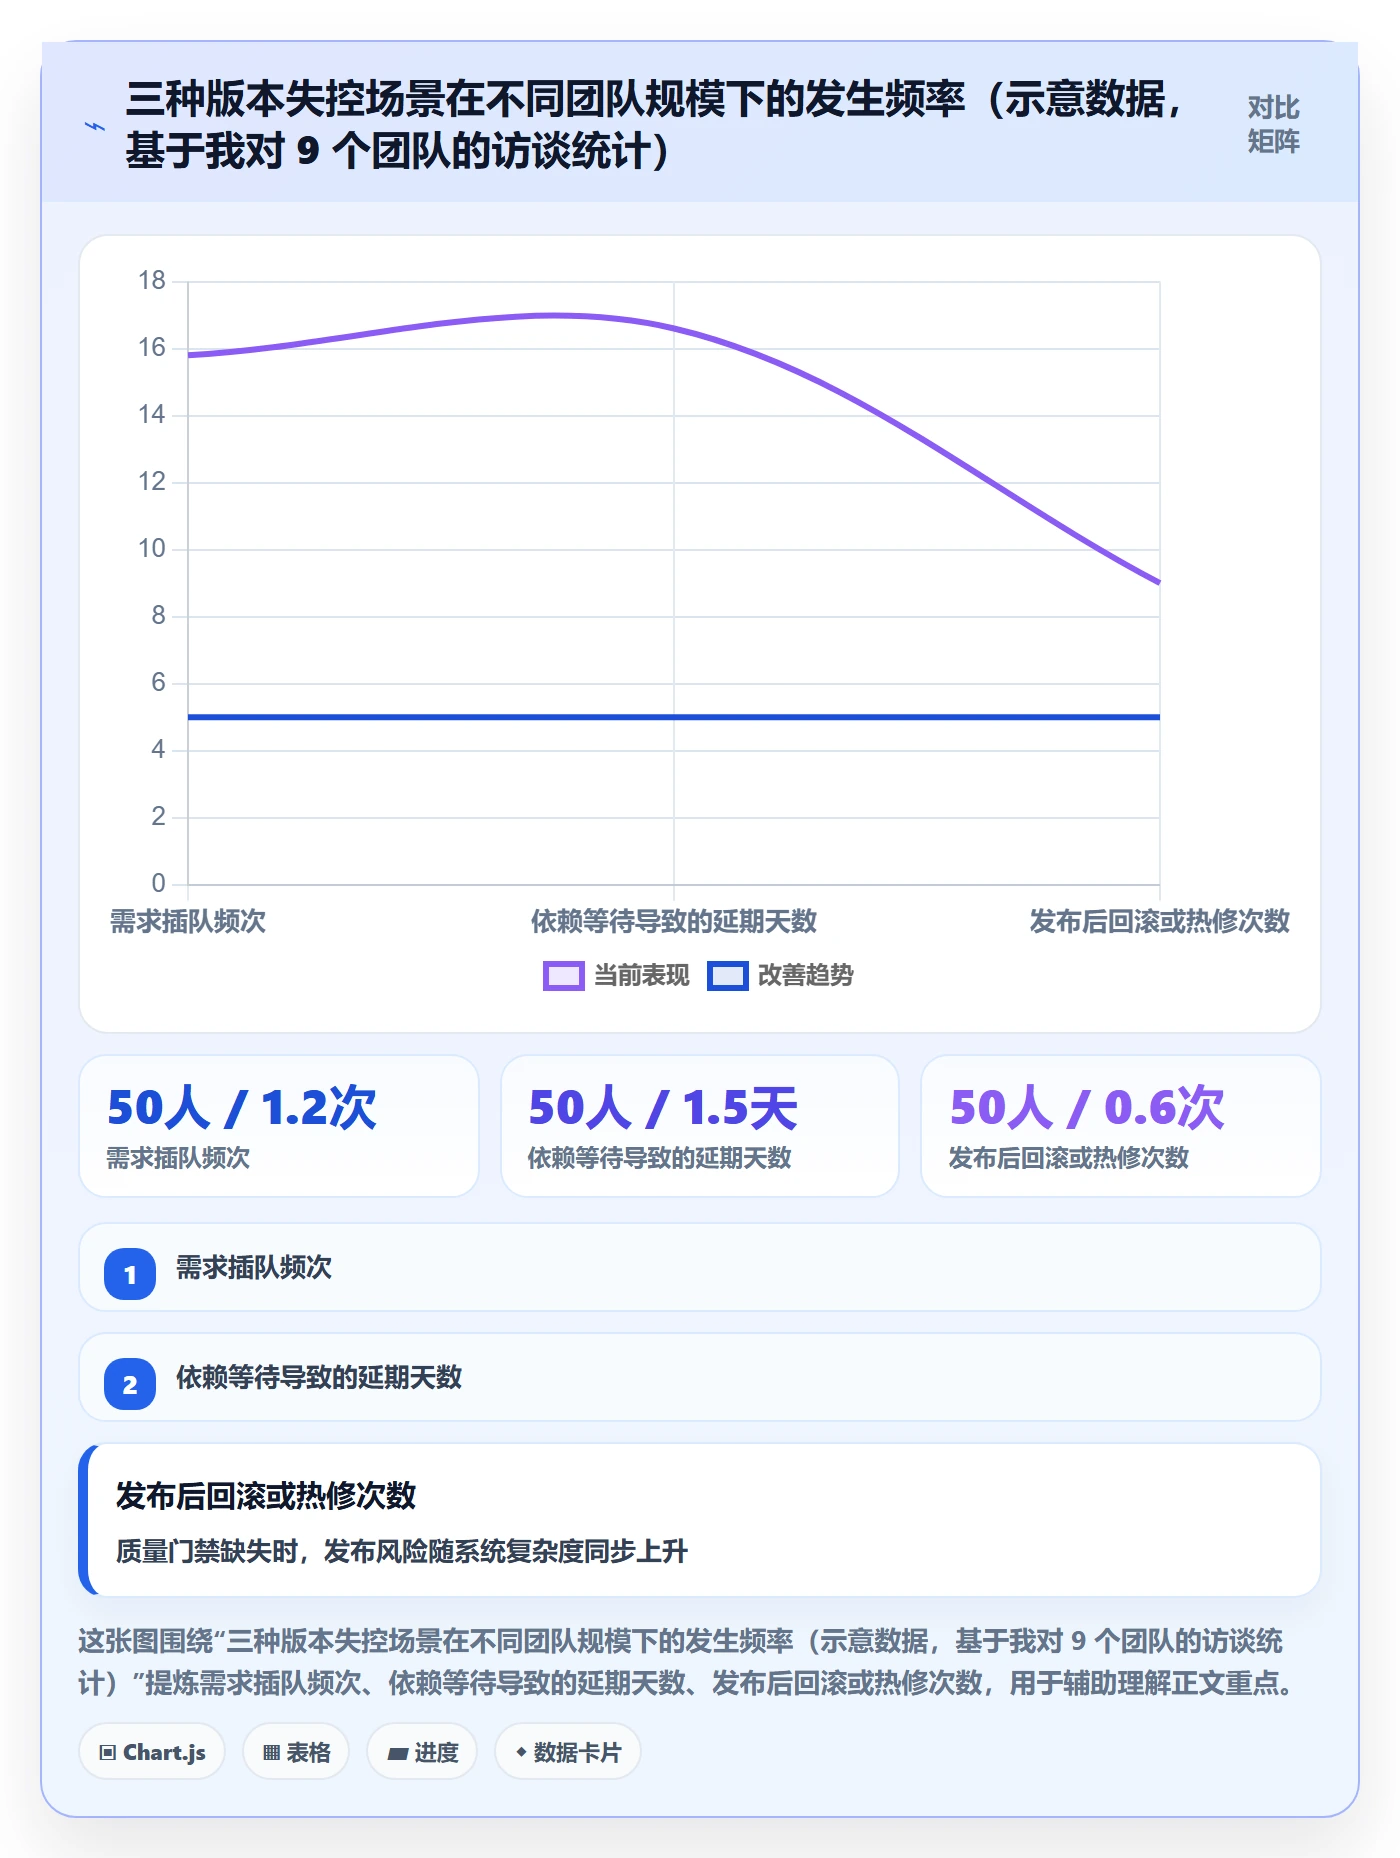Image resolution: width=1400 pixels, height=1858 pixels.
Task: Click the 需求插队频次 x-axis label
Action: click(188, 921)
